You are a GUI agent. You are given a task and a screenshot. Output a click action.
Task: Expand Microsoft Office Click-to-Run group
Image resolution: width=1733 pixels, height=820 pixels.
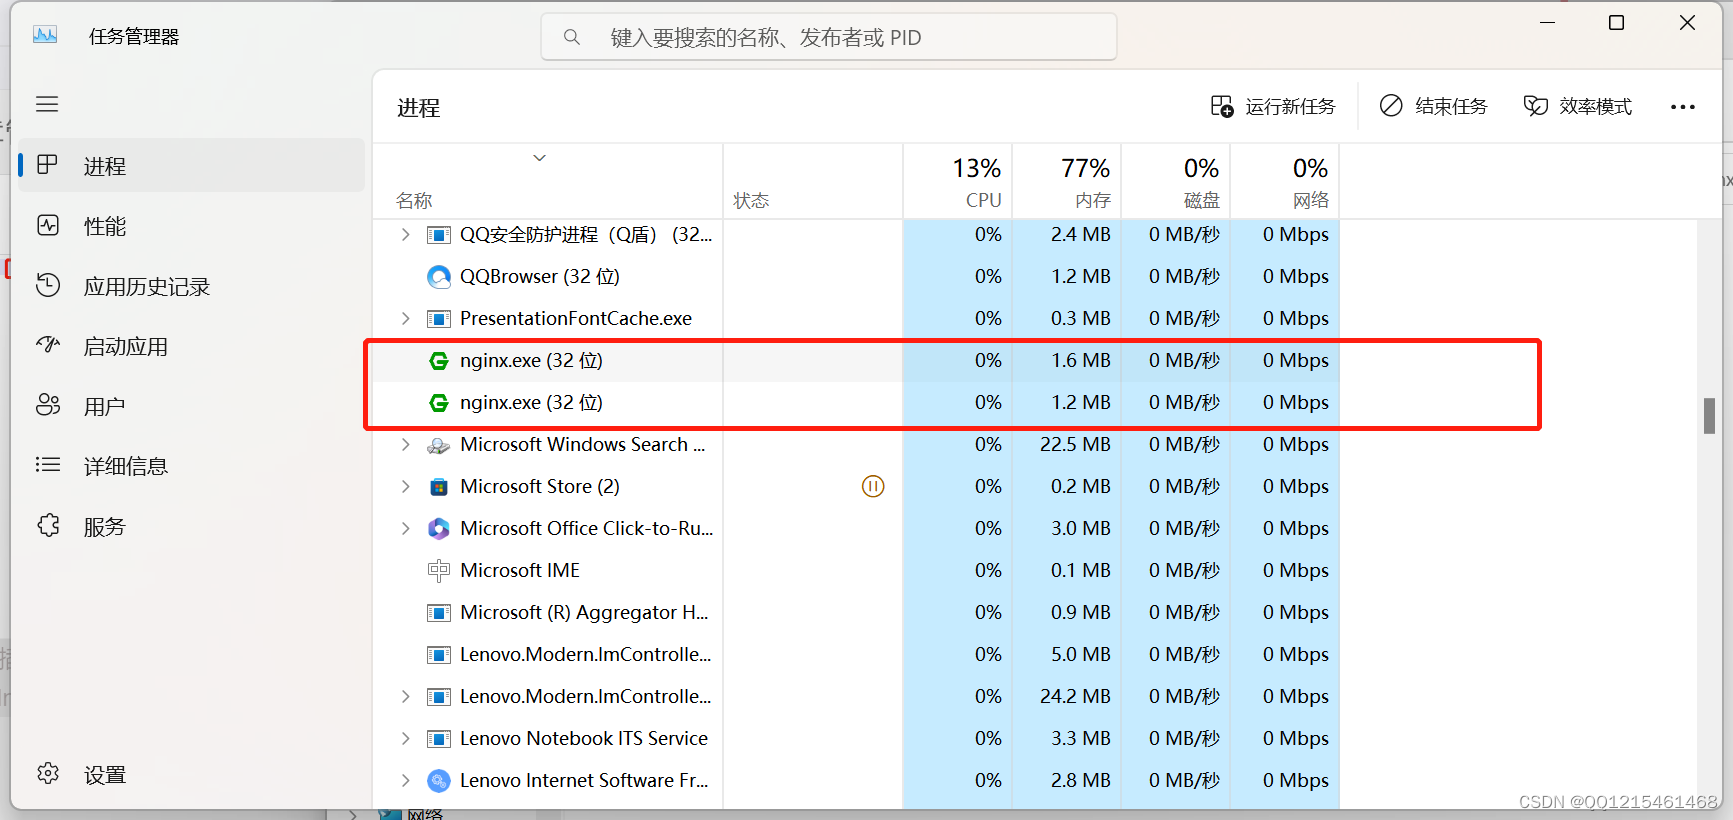[405, 528]
